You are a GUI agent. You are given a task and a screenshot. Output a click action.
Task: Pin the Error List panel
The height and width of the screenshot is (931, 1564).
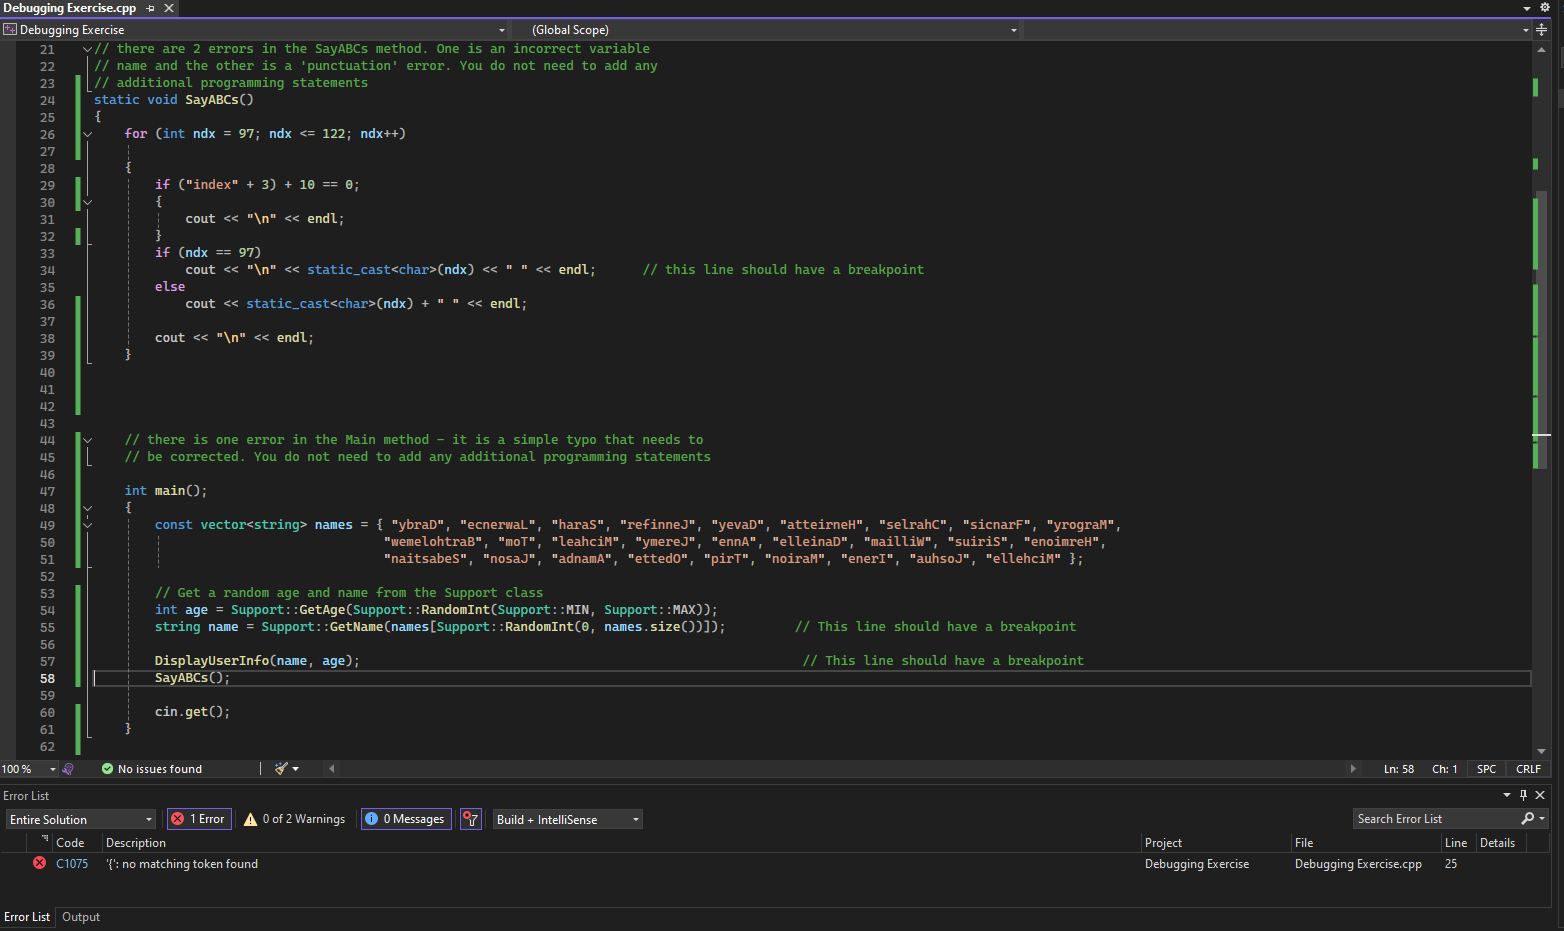(x=1523, y=795)
